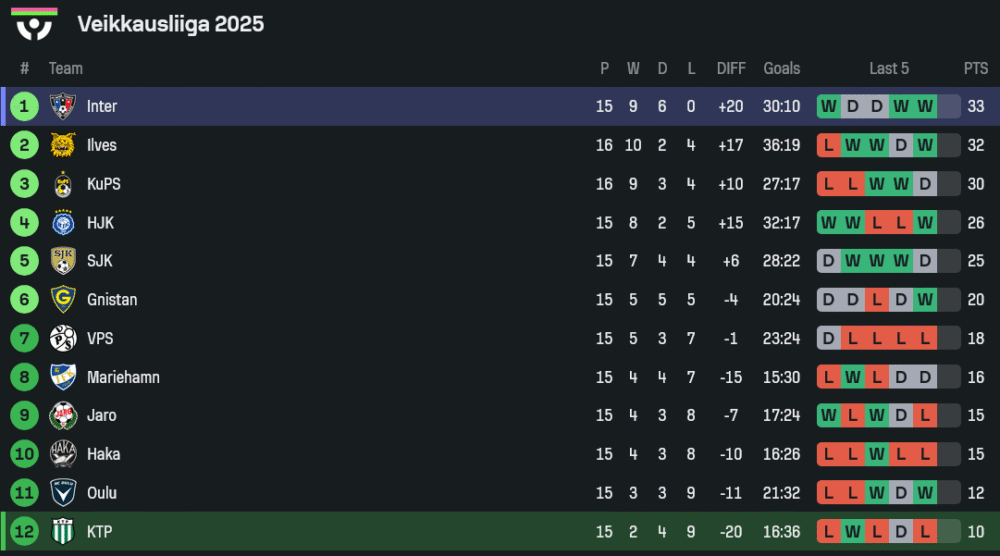This screenshot has width=1000, height=556.
Task: Click the Gnistan club crest
Action: tap(63, 300)
